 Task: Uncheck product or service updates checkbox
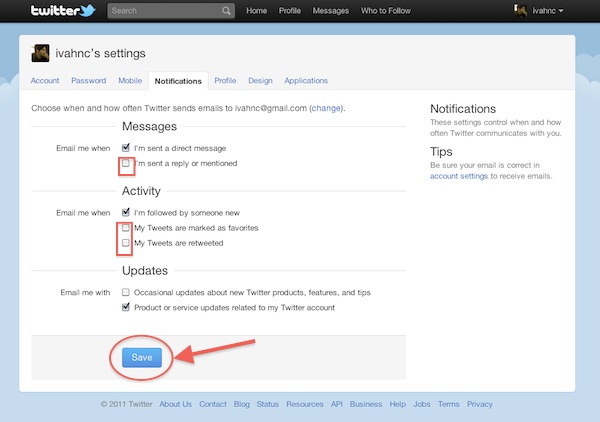coord(126,307)
